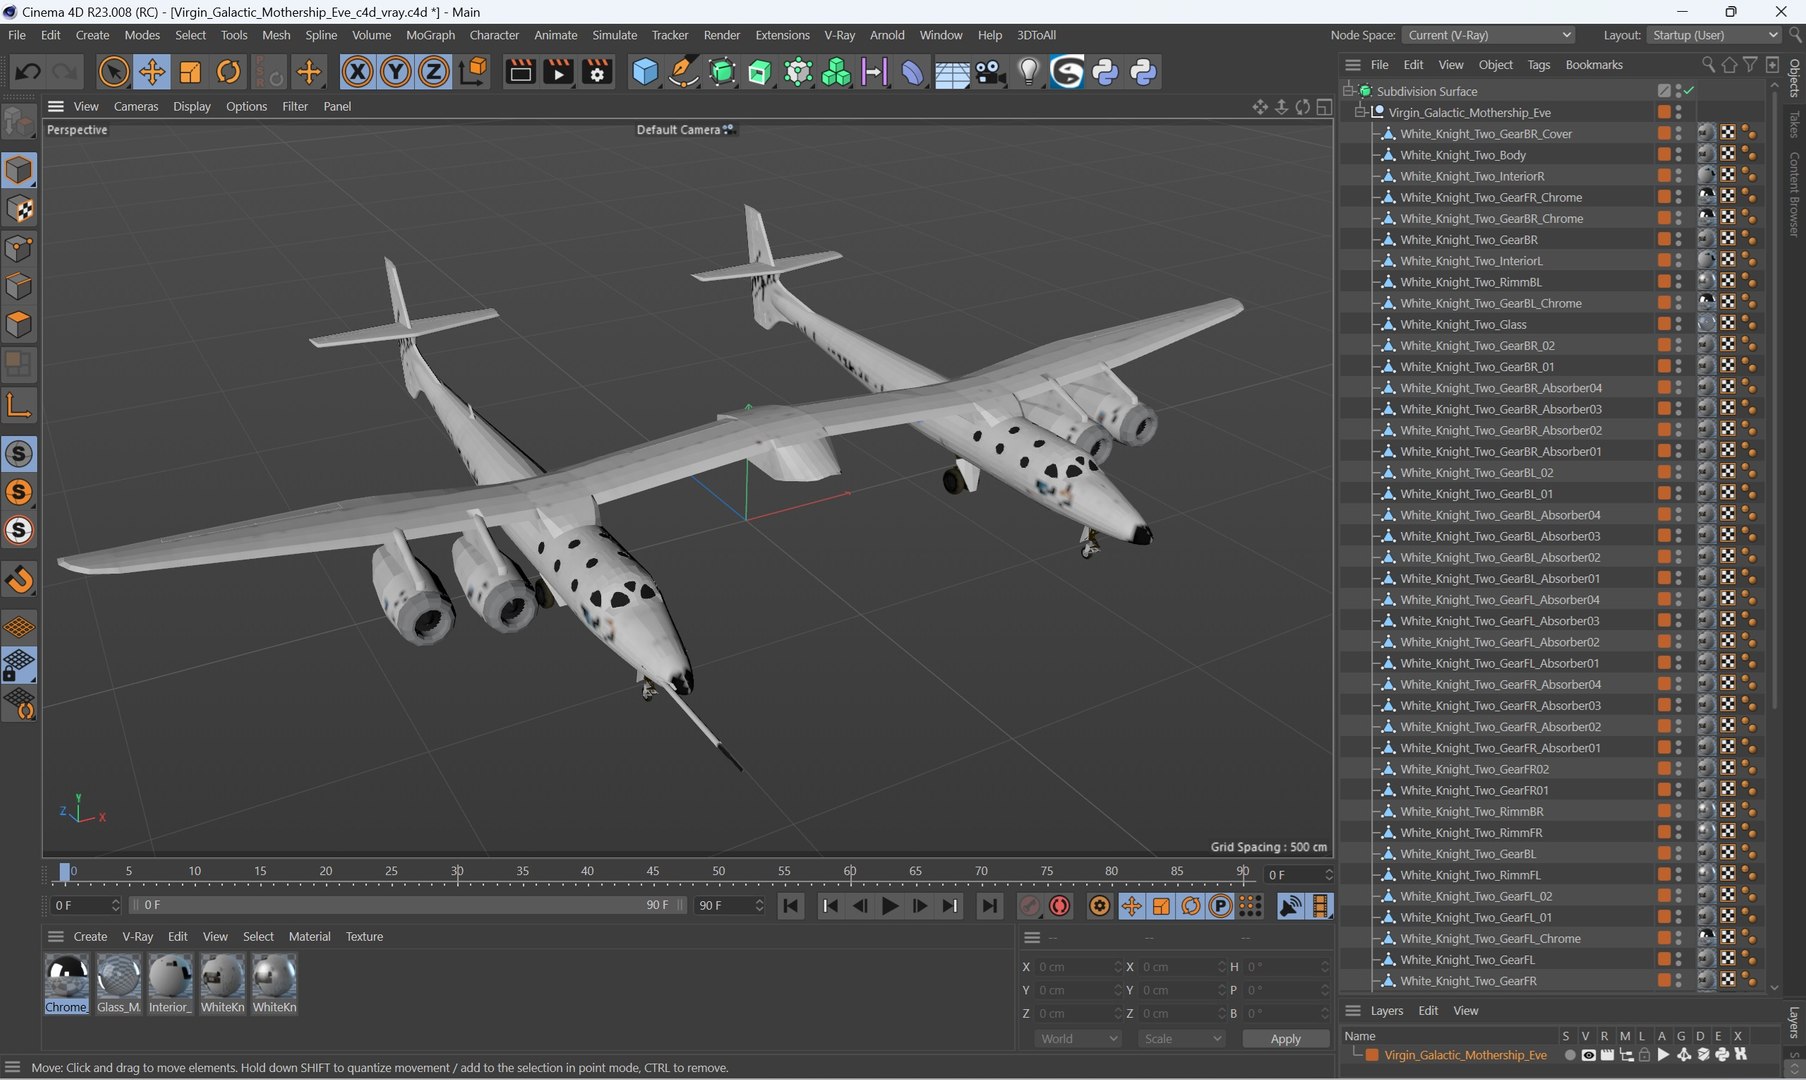The height and width of the screenshot is (1080, 1806).
Task: Toggle visibility dots for White_Knight_Two_GearBR
Action: tap(1679, 240)
